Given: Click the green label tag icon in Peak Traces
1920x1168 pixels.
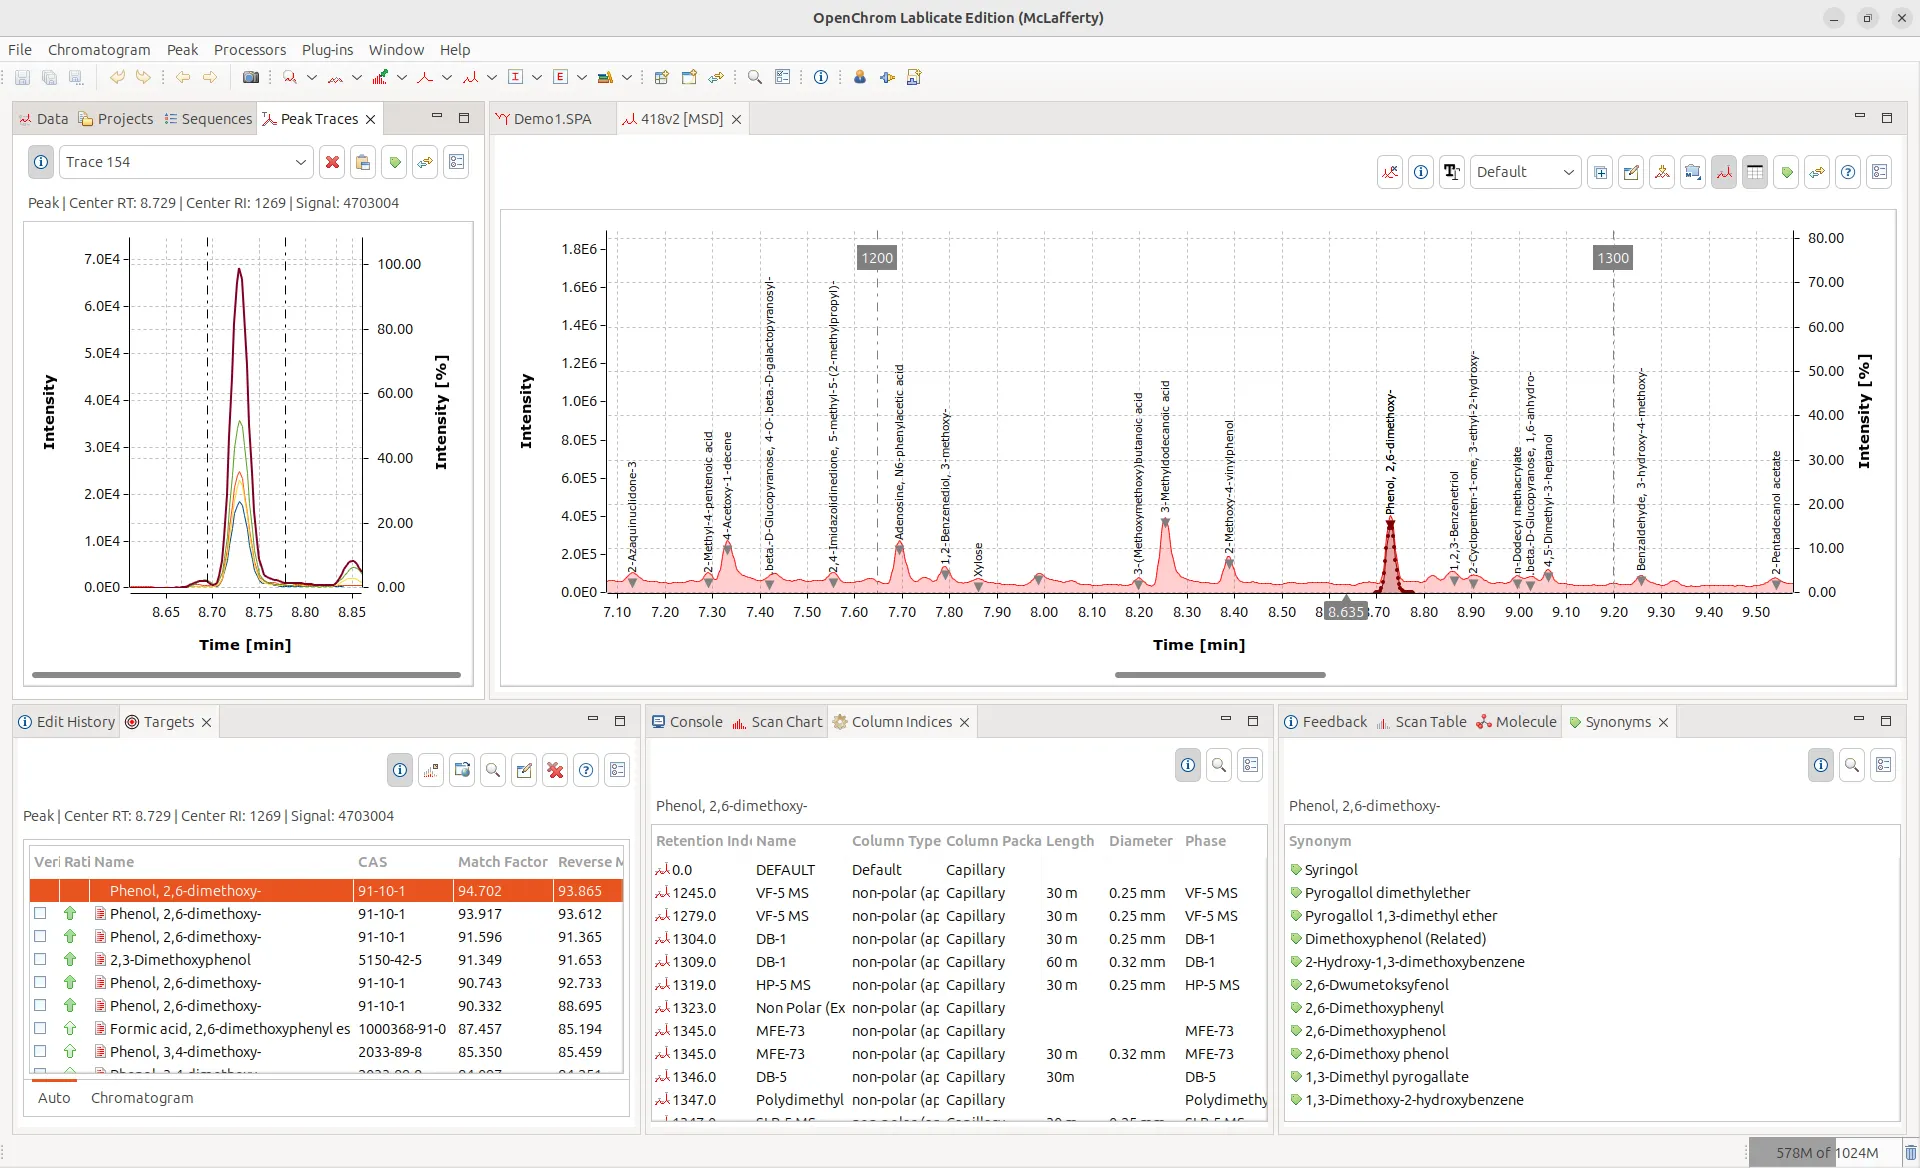Looking at the screenshot, I should pos(394,162).
